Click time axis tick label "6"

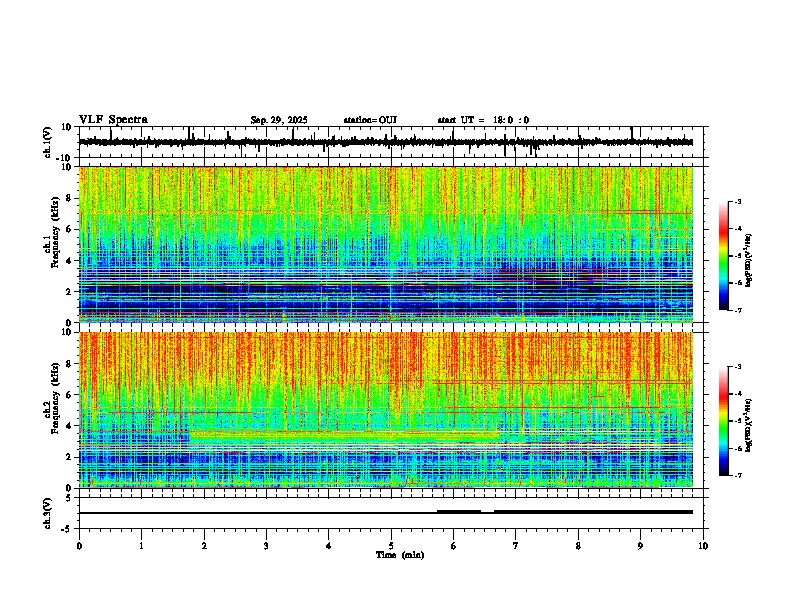click(453, 546)
